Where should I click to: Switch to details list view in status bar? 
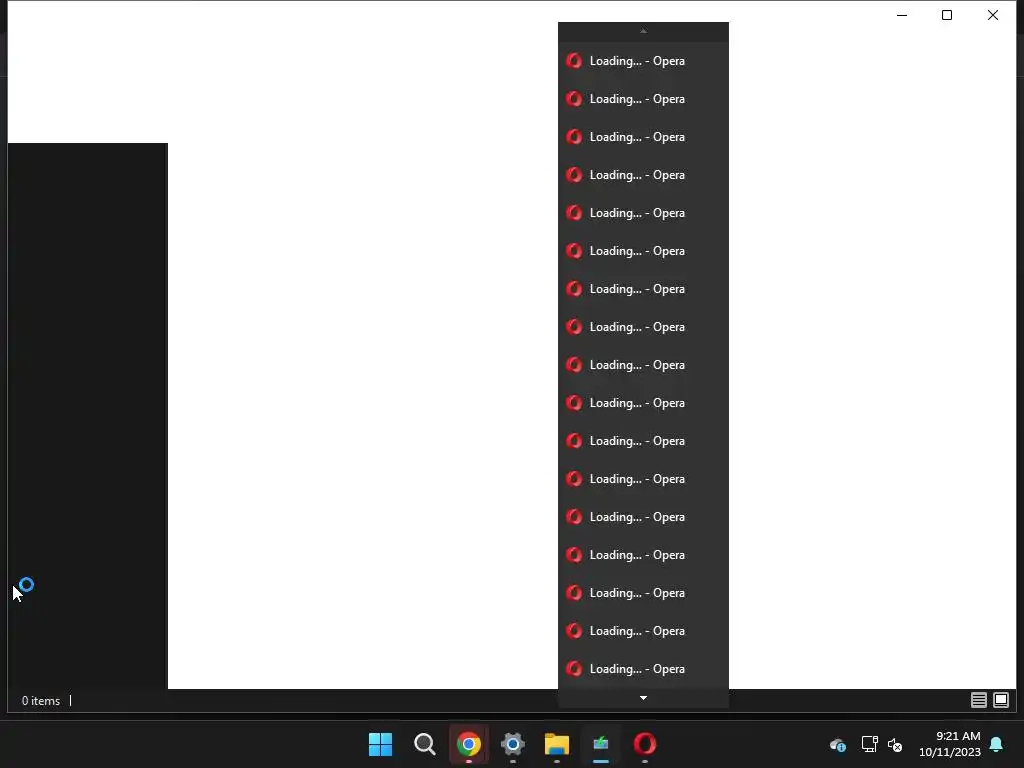click(978, 700)
